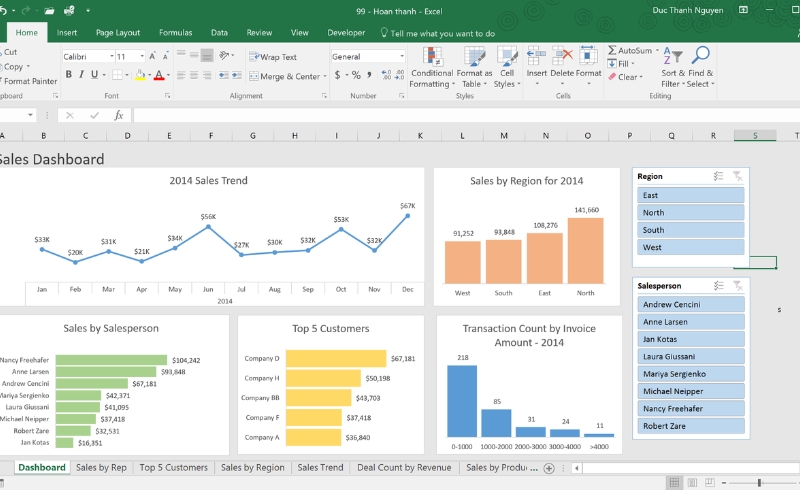This screenshot has width=800, height=490.
Task: Click the Decrease Decimal icon
Action: click(400, 75)
